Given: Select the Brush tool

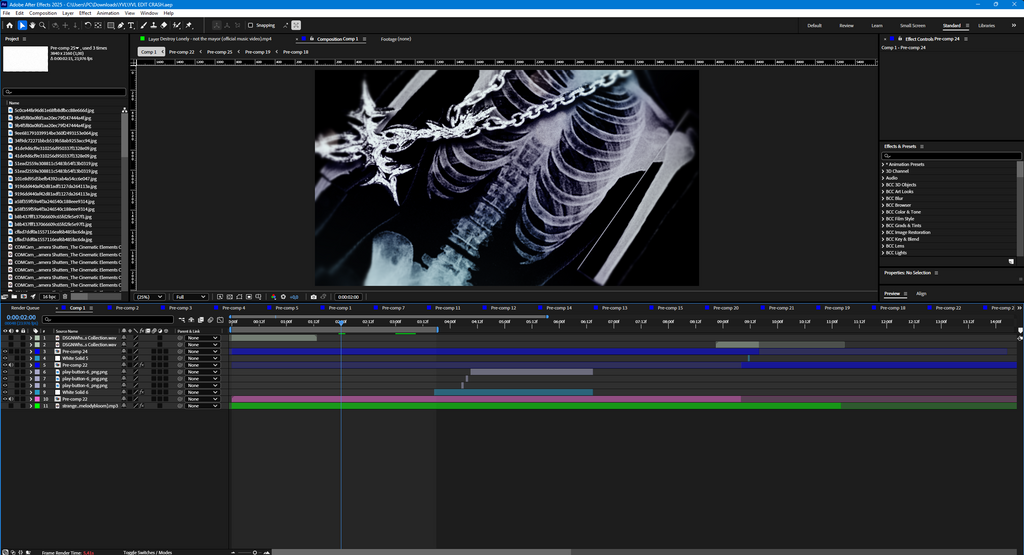Looking at the screenshot, I should click(x=144, y=25).
